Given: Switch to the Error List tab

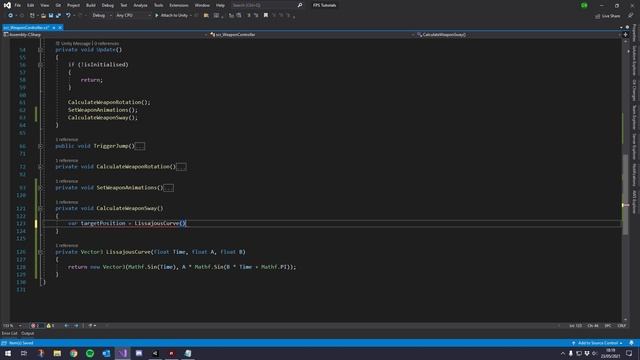Looking at the screenshot, I should click(9, 333).
